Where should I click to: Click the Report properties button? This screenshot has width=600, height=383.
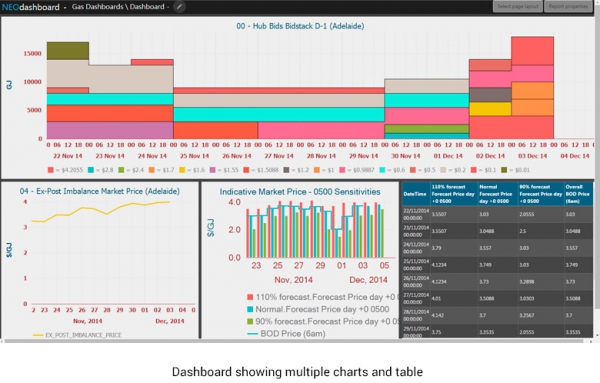tap(568, 6)
